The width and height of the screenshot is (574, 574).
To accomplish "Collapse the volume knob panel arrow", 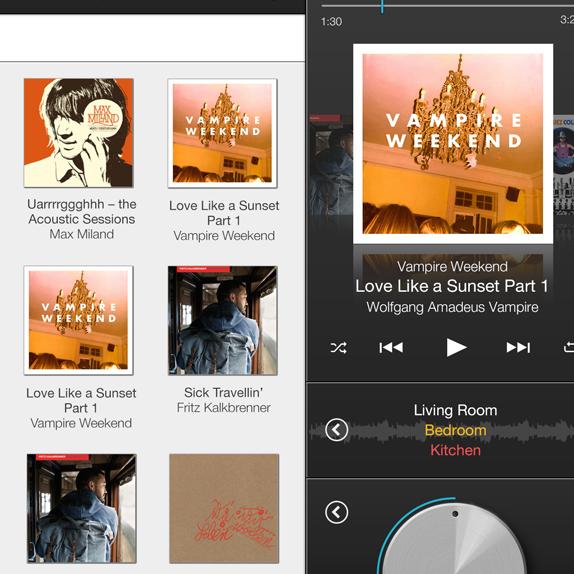I will [x=336, y=512].
